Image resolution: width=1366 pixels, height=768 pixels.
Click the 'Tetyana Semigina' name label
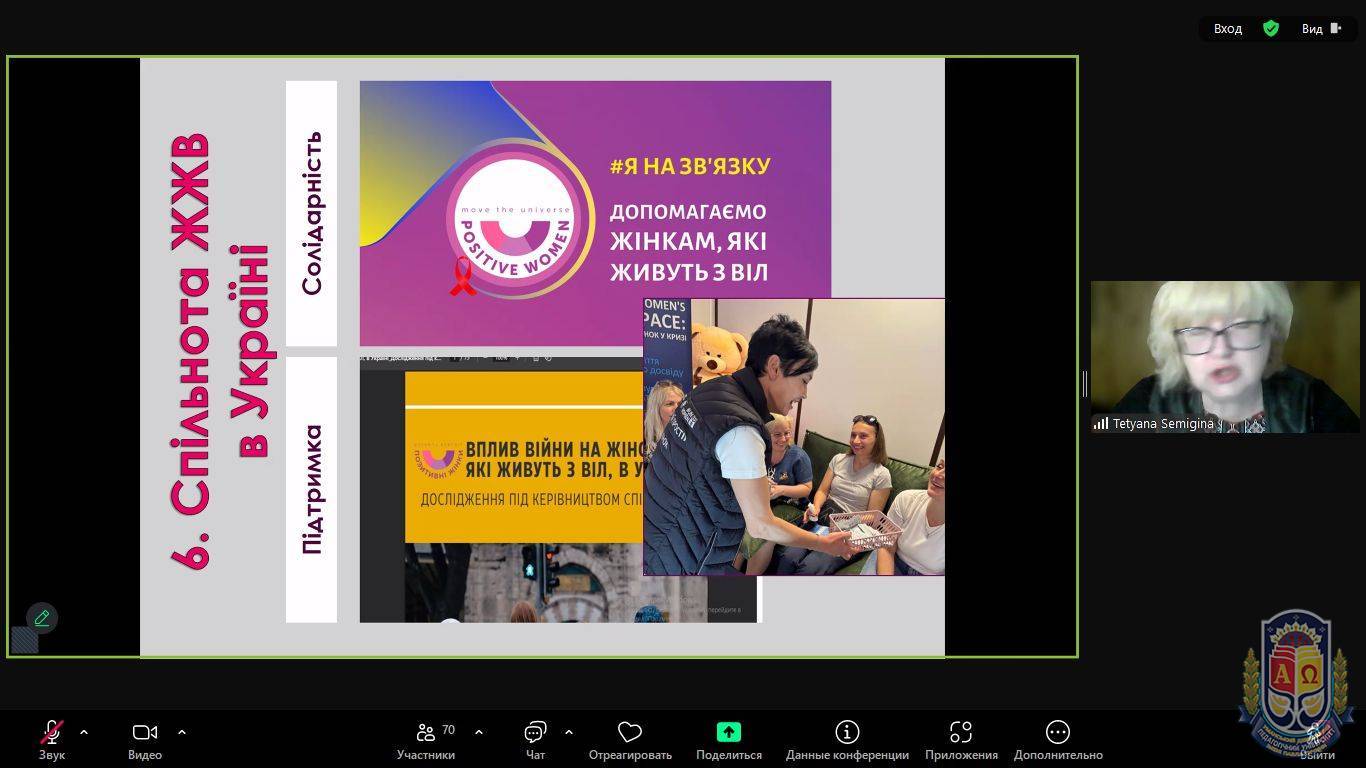1163,424
